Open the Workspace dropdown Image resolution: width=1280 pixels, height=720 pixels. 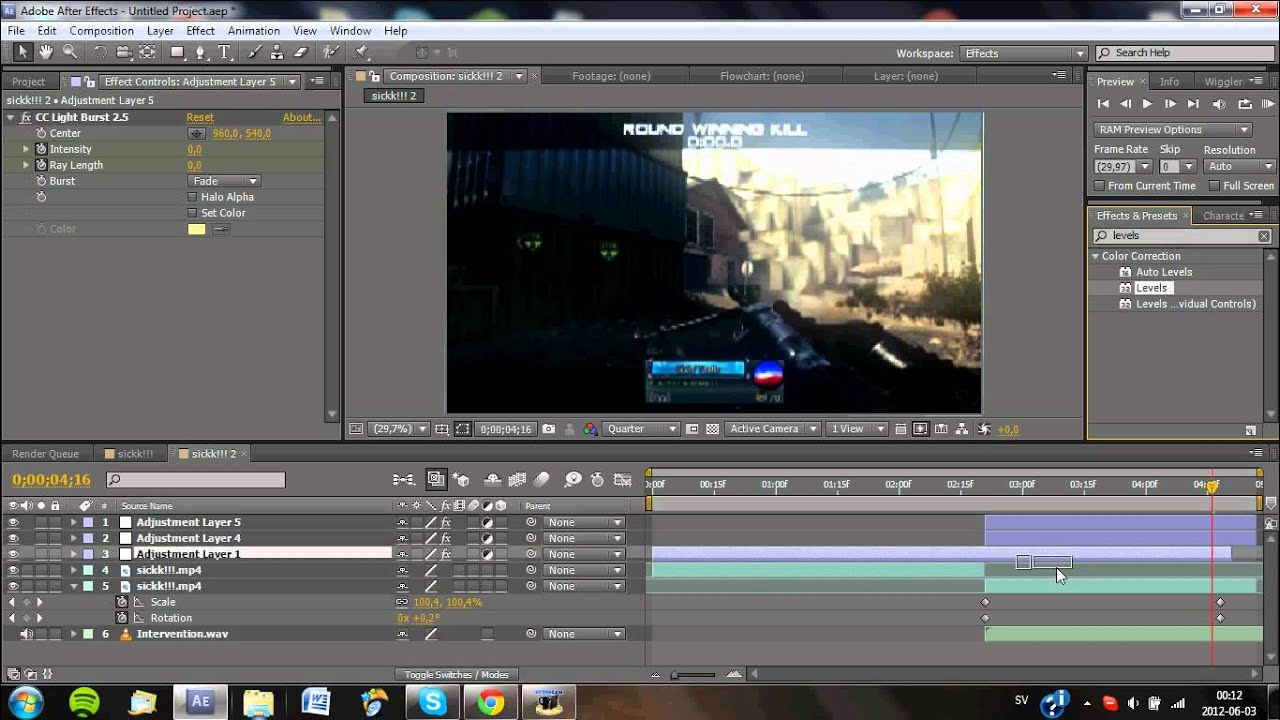point(1023,53)
